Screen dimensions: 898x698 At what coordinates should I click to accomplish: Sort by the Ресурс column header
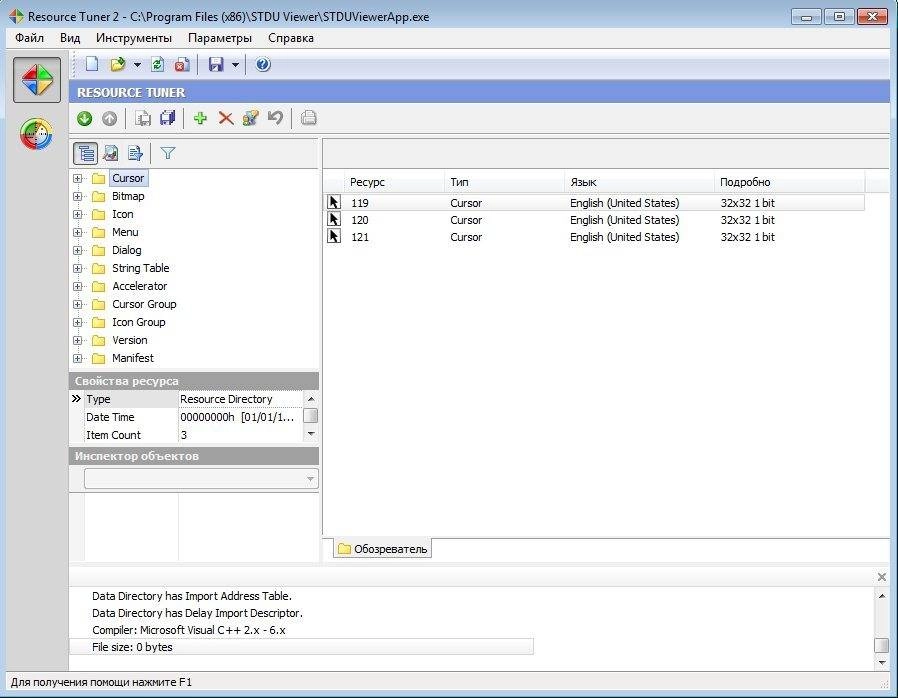394,182
